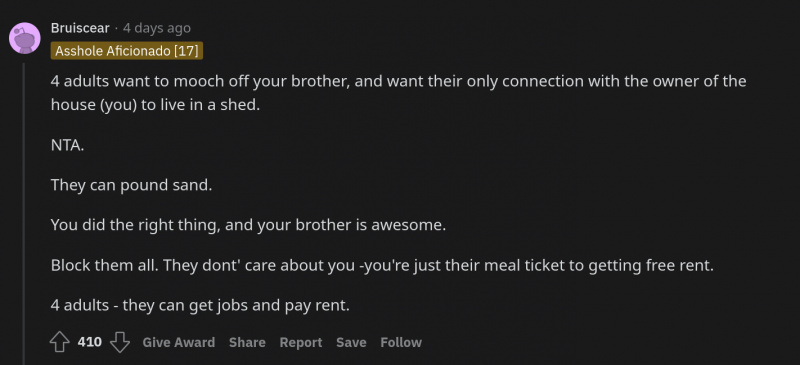Click Give Award under the comment
800x365 pixels.
[179, 342]
